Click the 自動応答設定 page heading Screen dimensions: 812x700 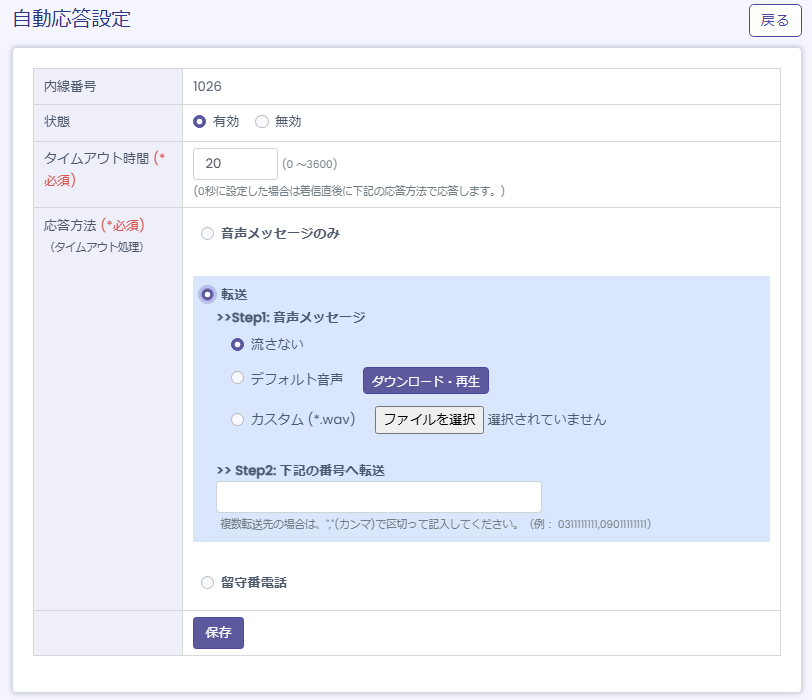[x=71, y=19]
